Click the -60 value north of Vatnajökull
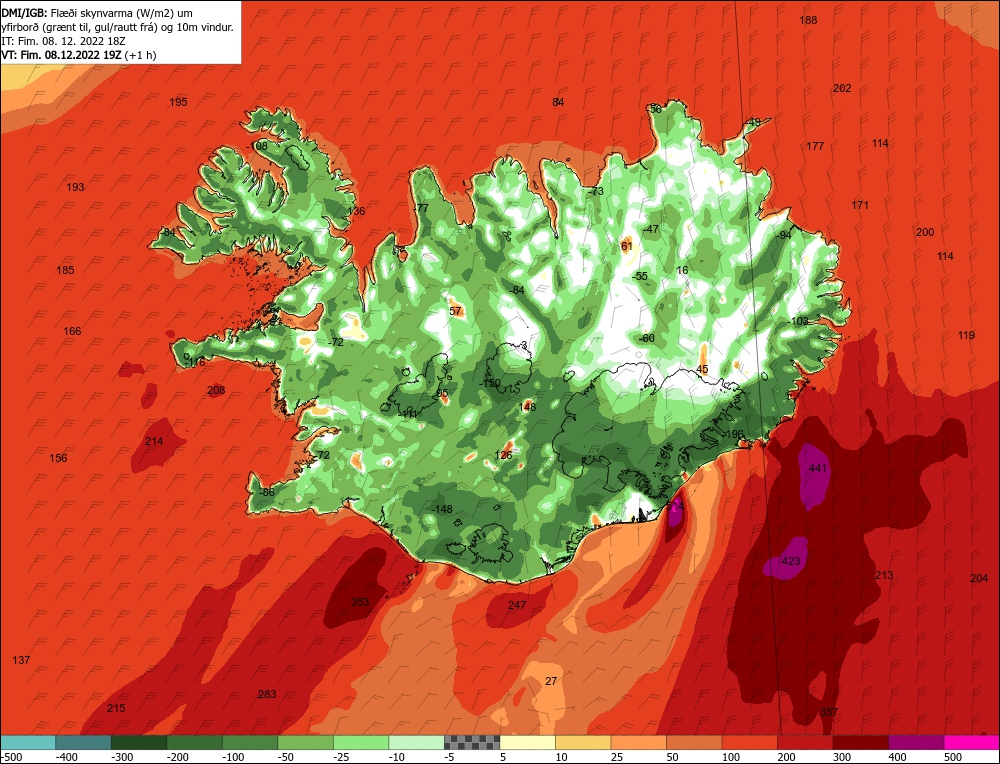This screenshot has width=1000, height=764. [647, 338]
